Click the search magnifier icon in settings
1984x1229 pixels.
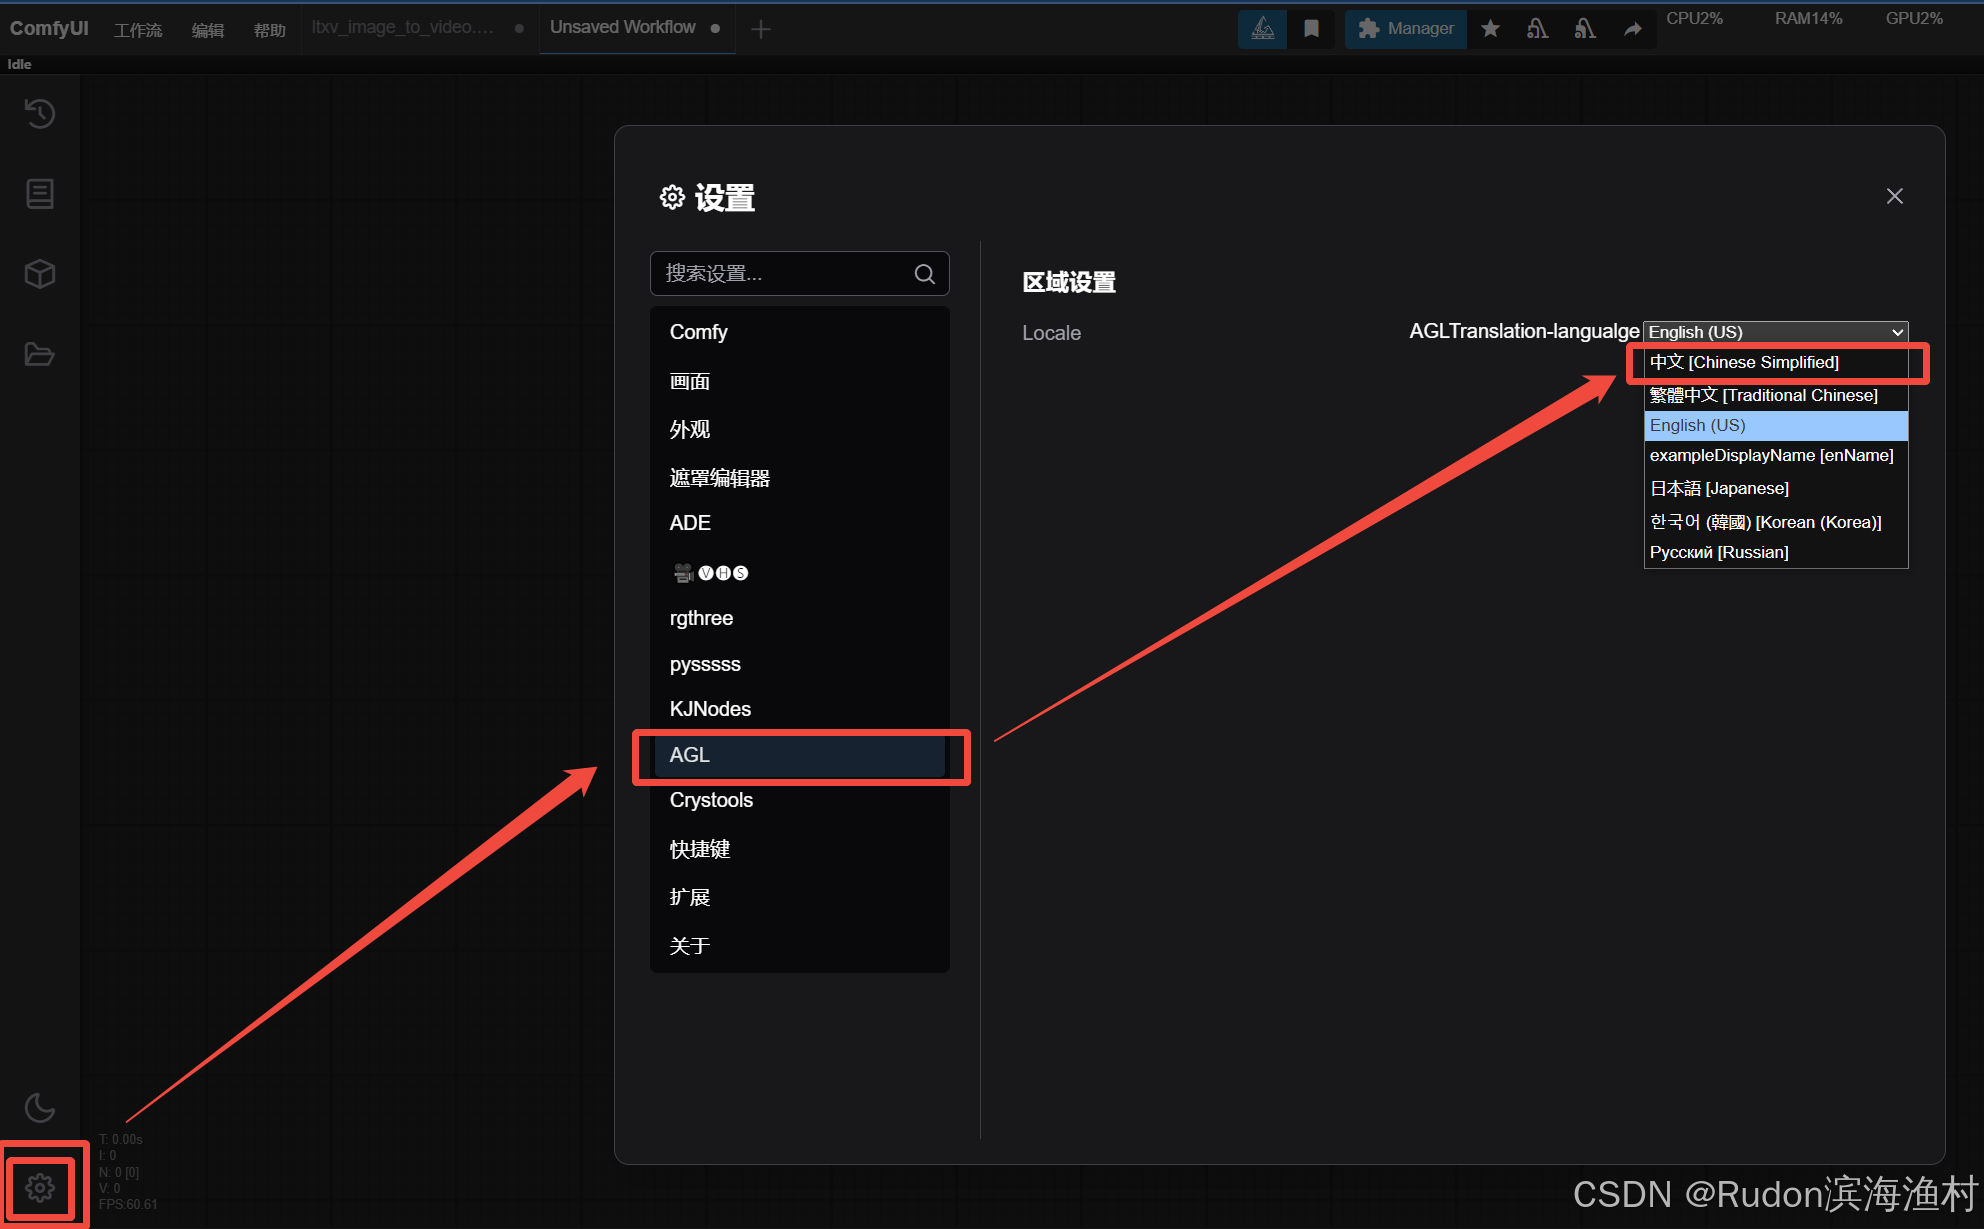click(924, 274)
